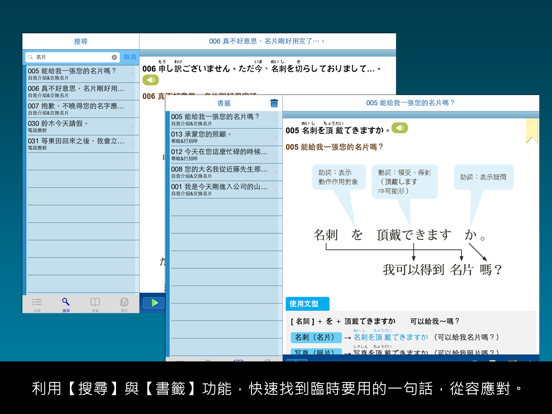This screenshot has height=414, width=552.
Task: Tap the diagram text 我可以得到 名片 嗎？
Action: (442, 270)
